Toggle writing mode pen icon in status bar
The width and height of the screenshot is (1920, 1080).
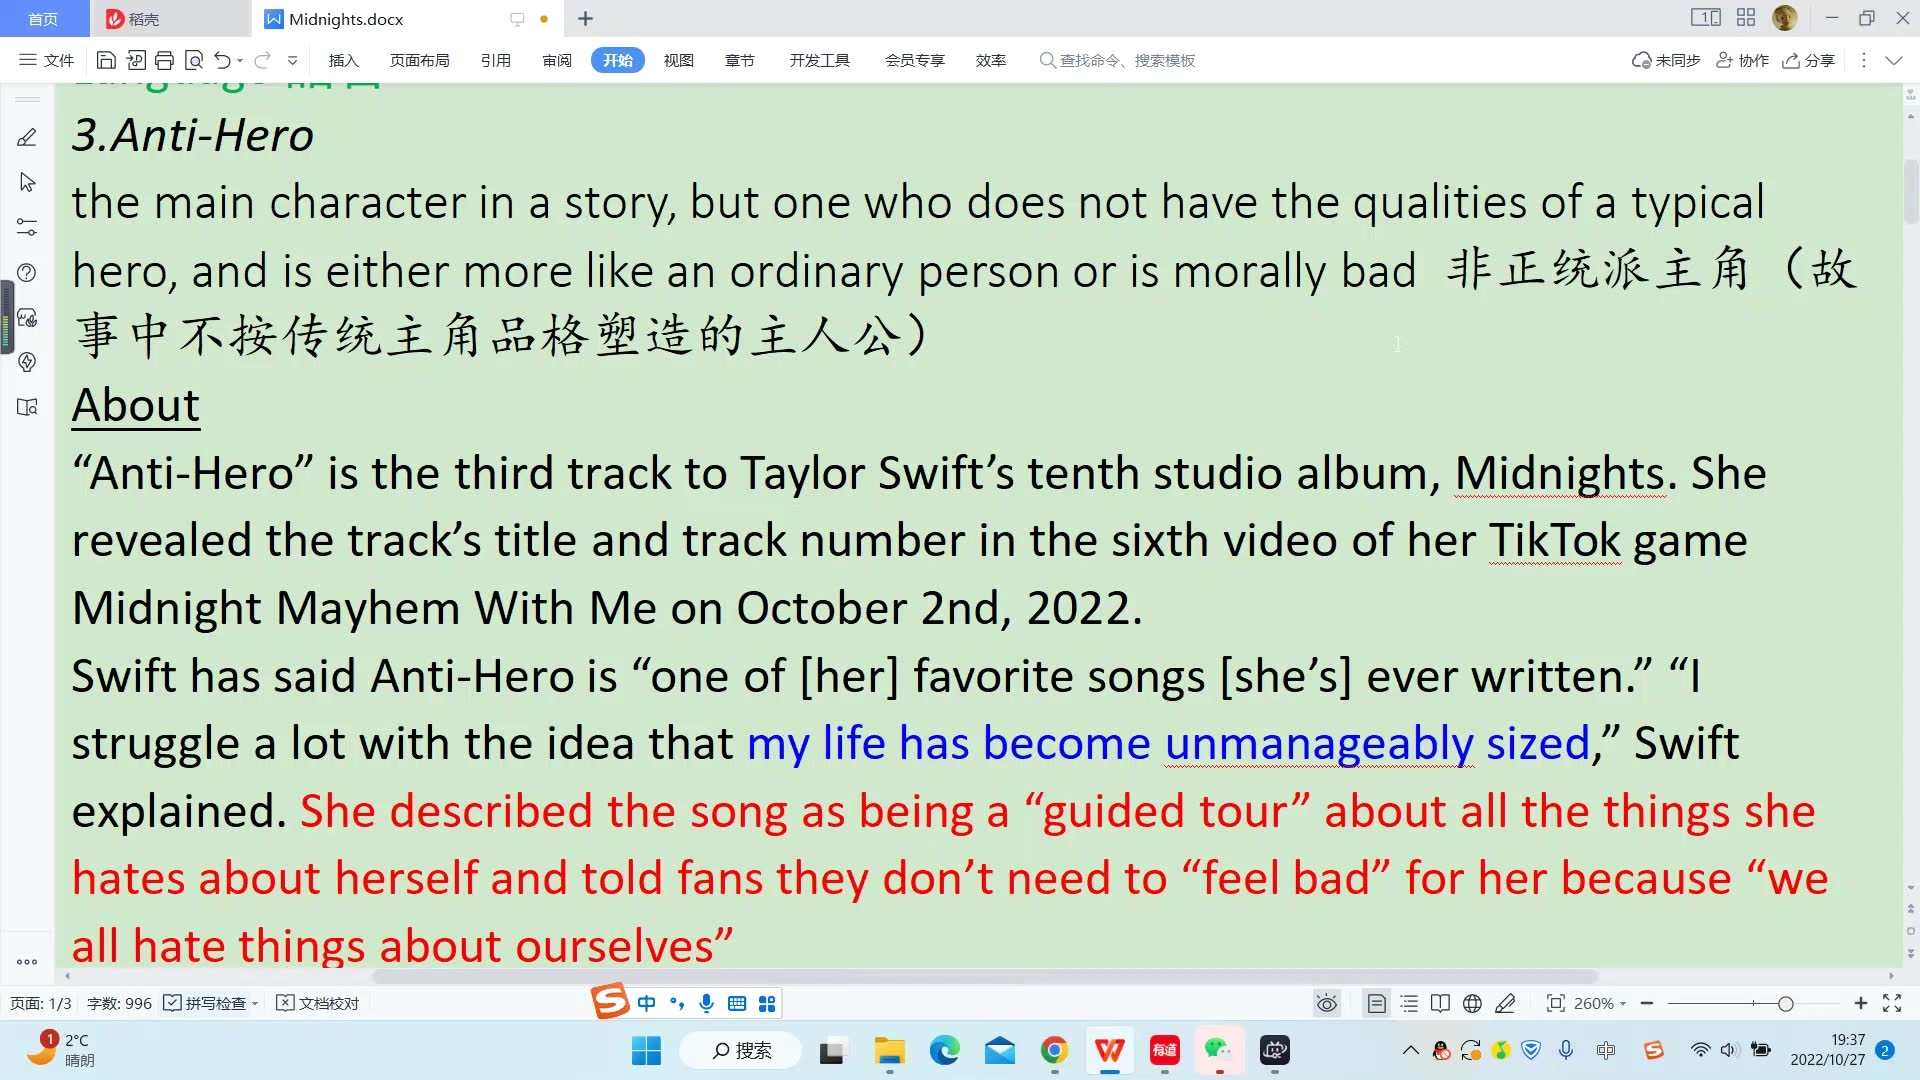(x=1505, y=1003)
